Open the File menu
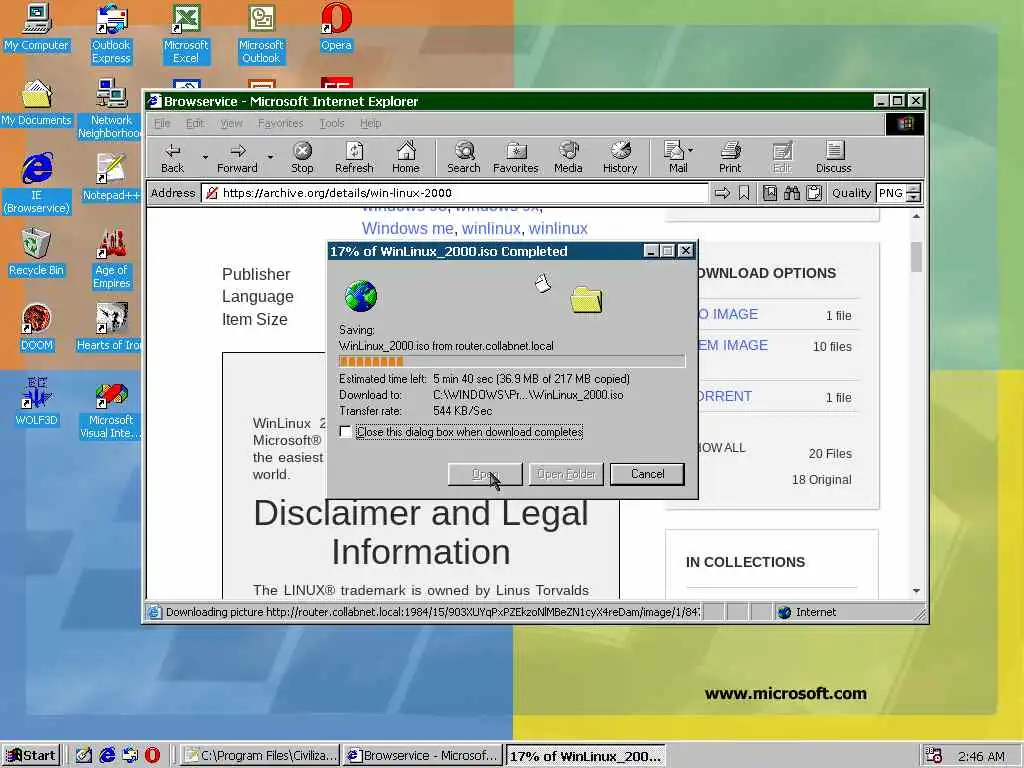Viewport: 1024px width, 768px height. coord(162,123)
